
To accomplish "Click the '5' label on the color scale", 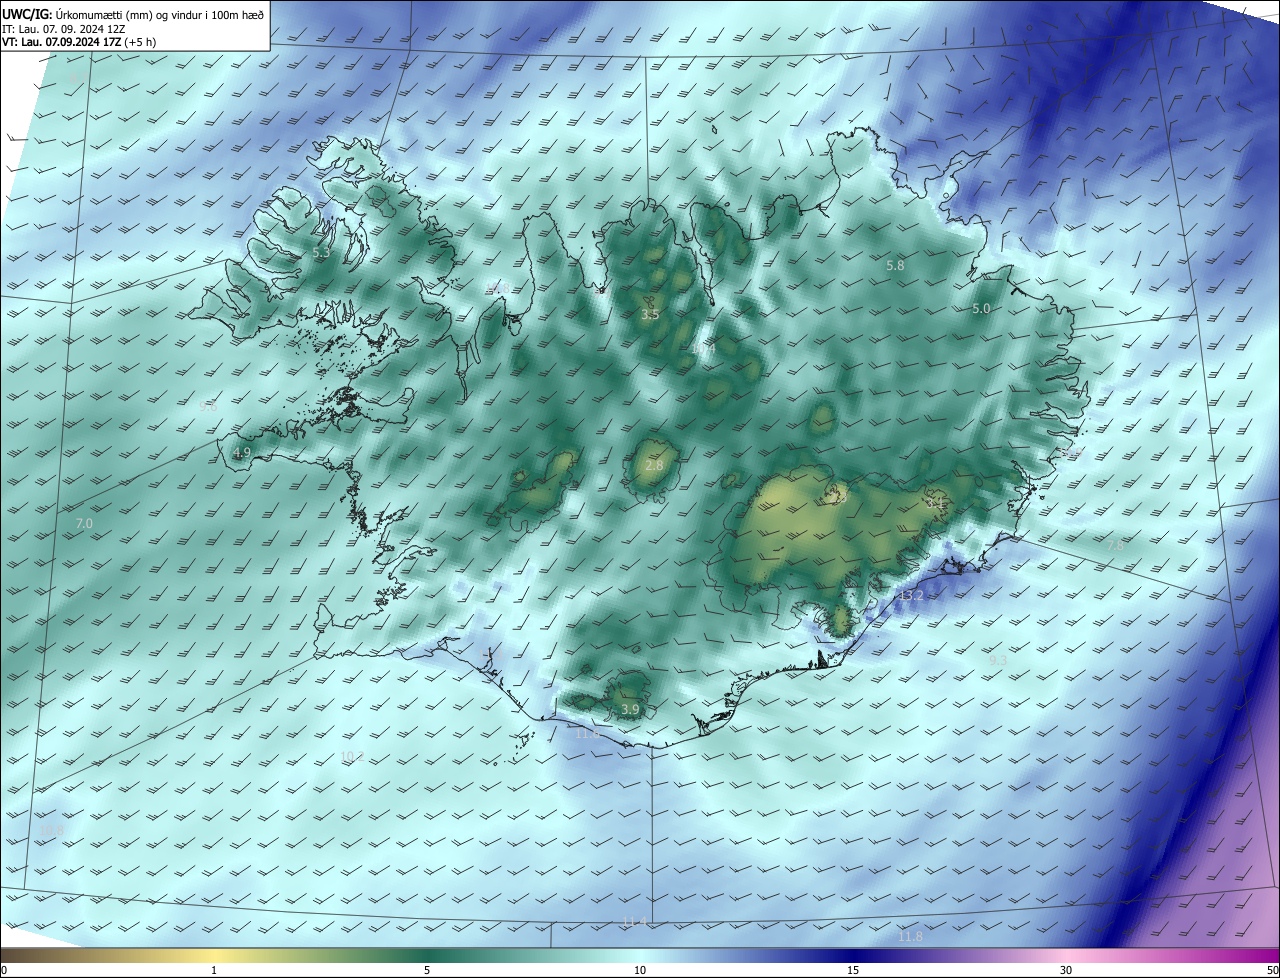I will click(427, 970).
